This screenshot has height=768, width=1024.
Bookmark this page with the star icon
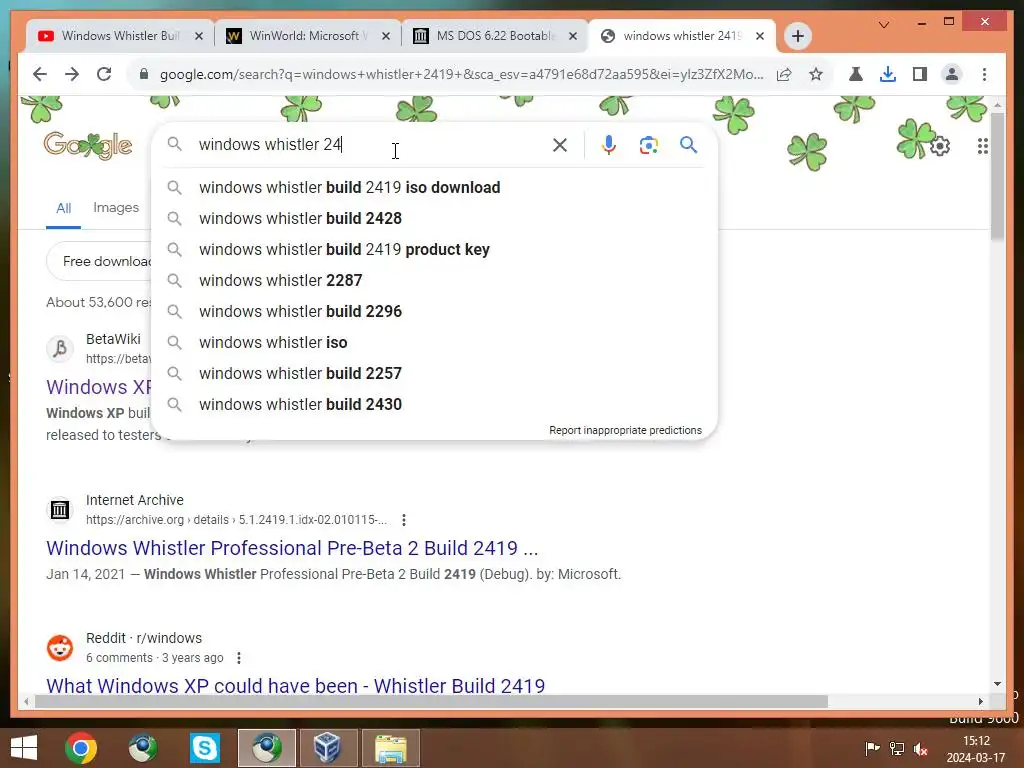click(x=816, y=74)
